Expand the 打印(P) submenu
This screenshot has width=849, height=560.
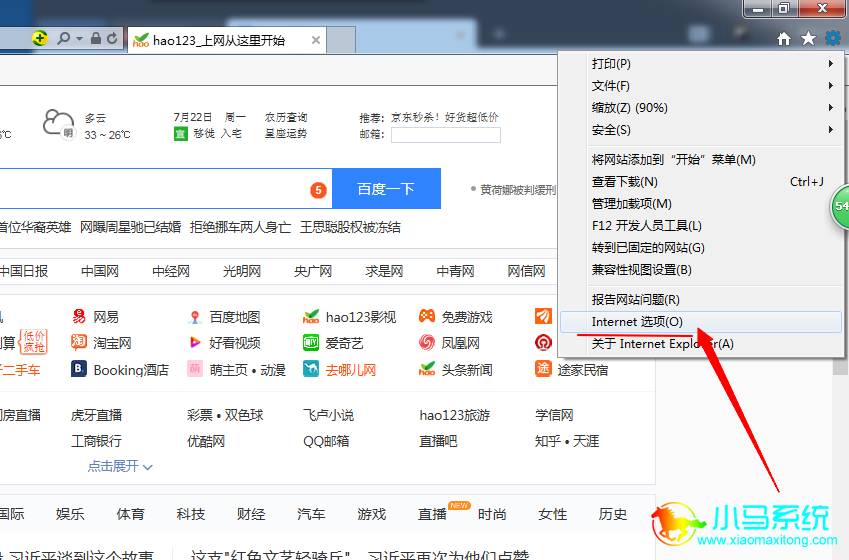(x=831, y=64)
